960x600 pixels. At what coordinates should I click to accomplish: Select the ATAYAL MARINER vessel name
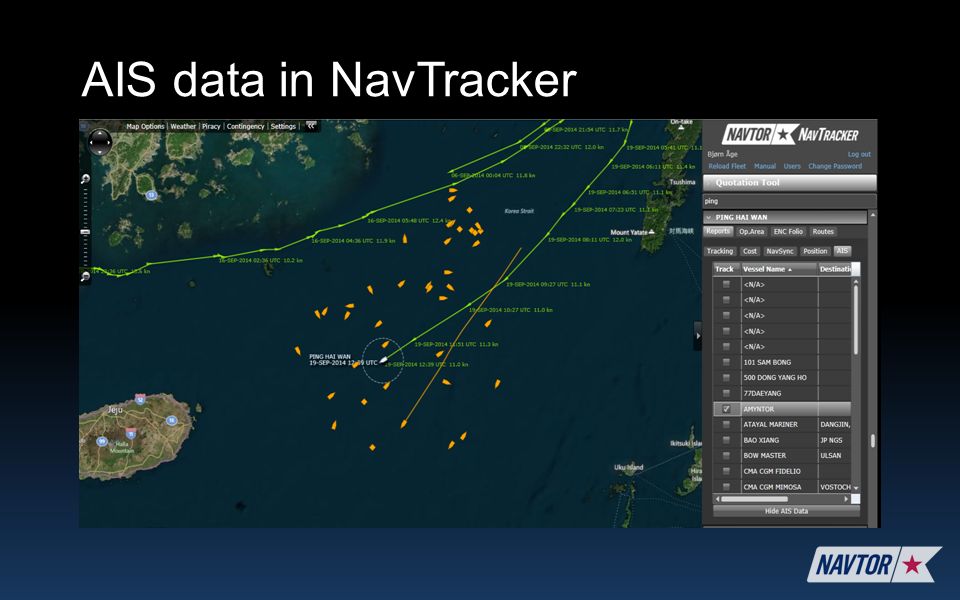tap(770, 424)
